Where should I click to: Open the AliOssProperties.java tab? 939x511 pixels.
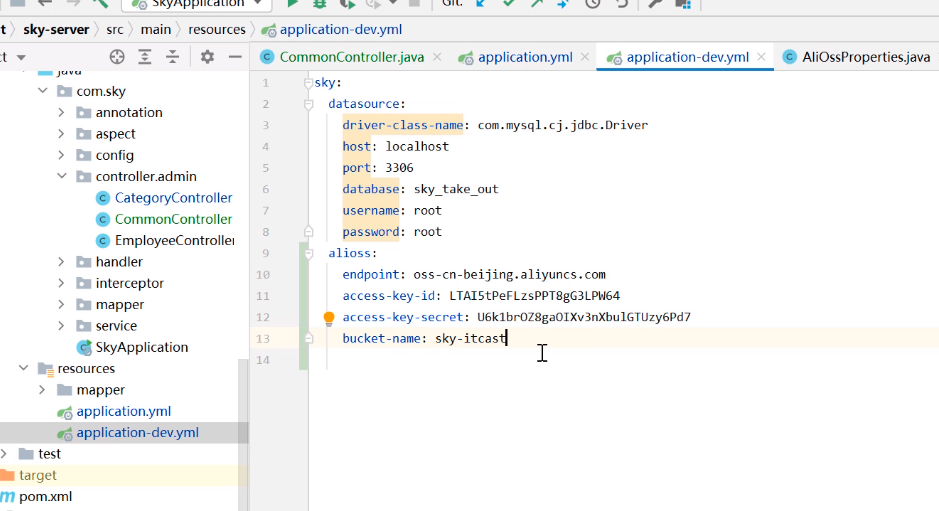pos(866,57)
